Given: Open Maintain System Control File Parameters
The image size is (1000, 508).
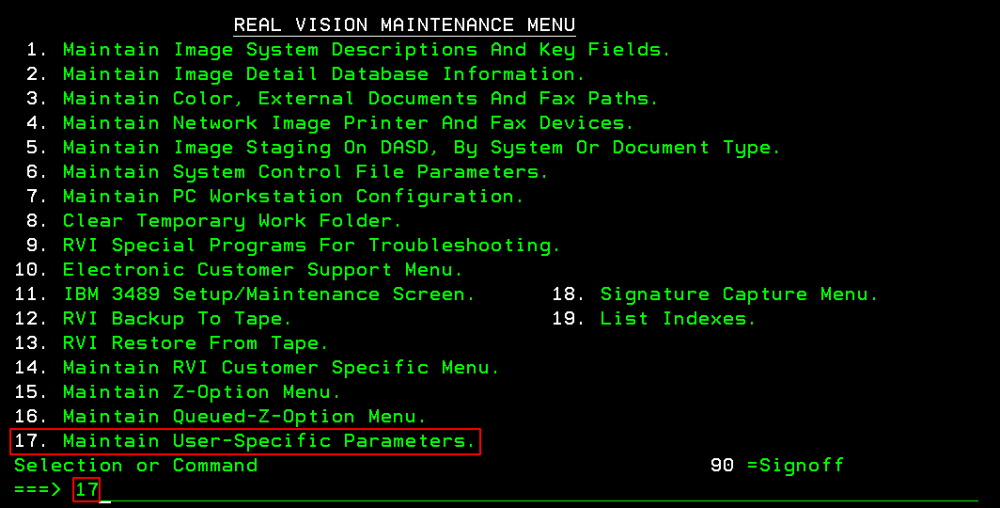Looking at the screenshot, I should tap(287, 172).
